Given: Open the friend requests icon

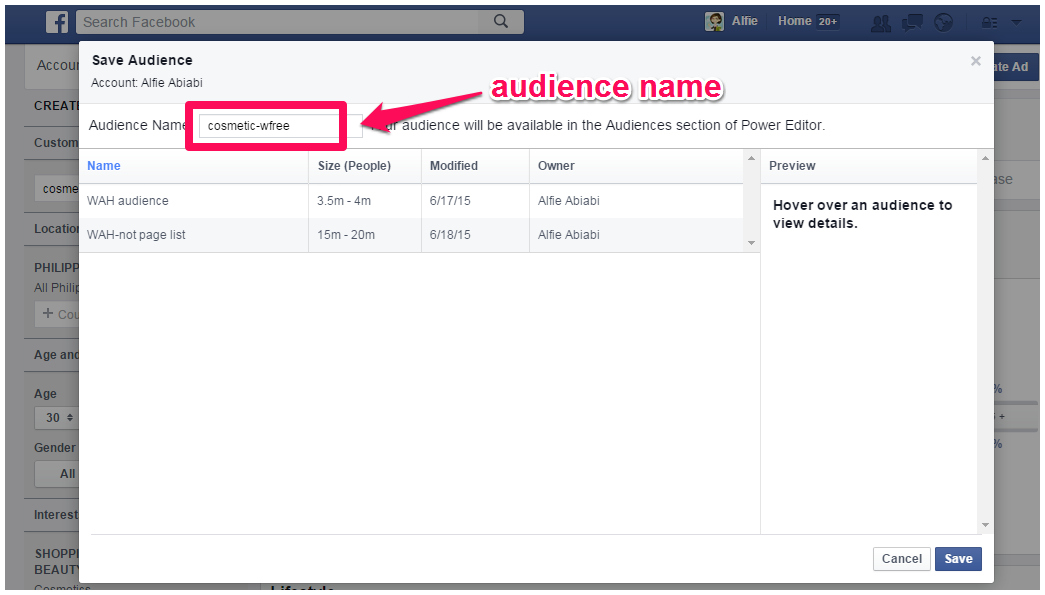Looking at the screenshot, I should pyautogui.click(x=881, y=22).
